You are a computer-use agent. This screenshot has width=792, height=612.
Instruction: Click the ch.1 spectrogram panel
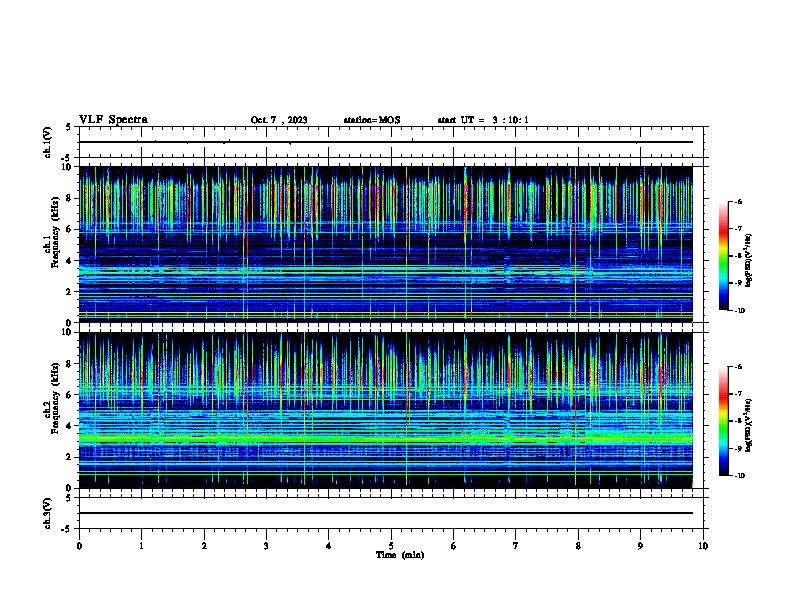tap(386, 244)
